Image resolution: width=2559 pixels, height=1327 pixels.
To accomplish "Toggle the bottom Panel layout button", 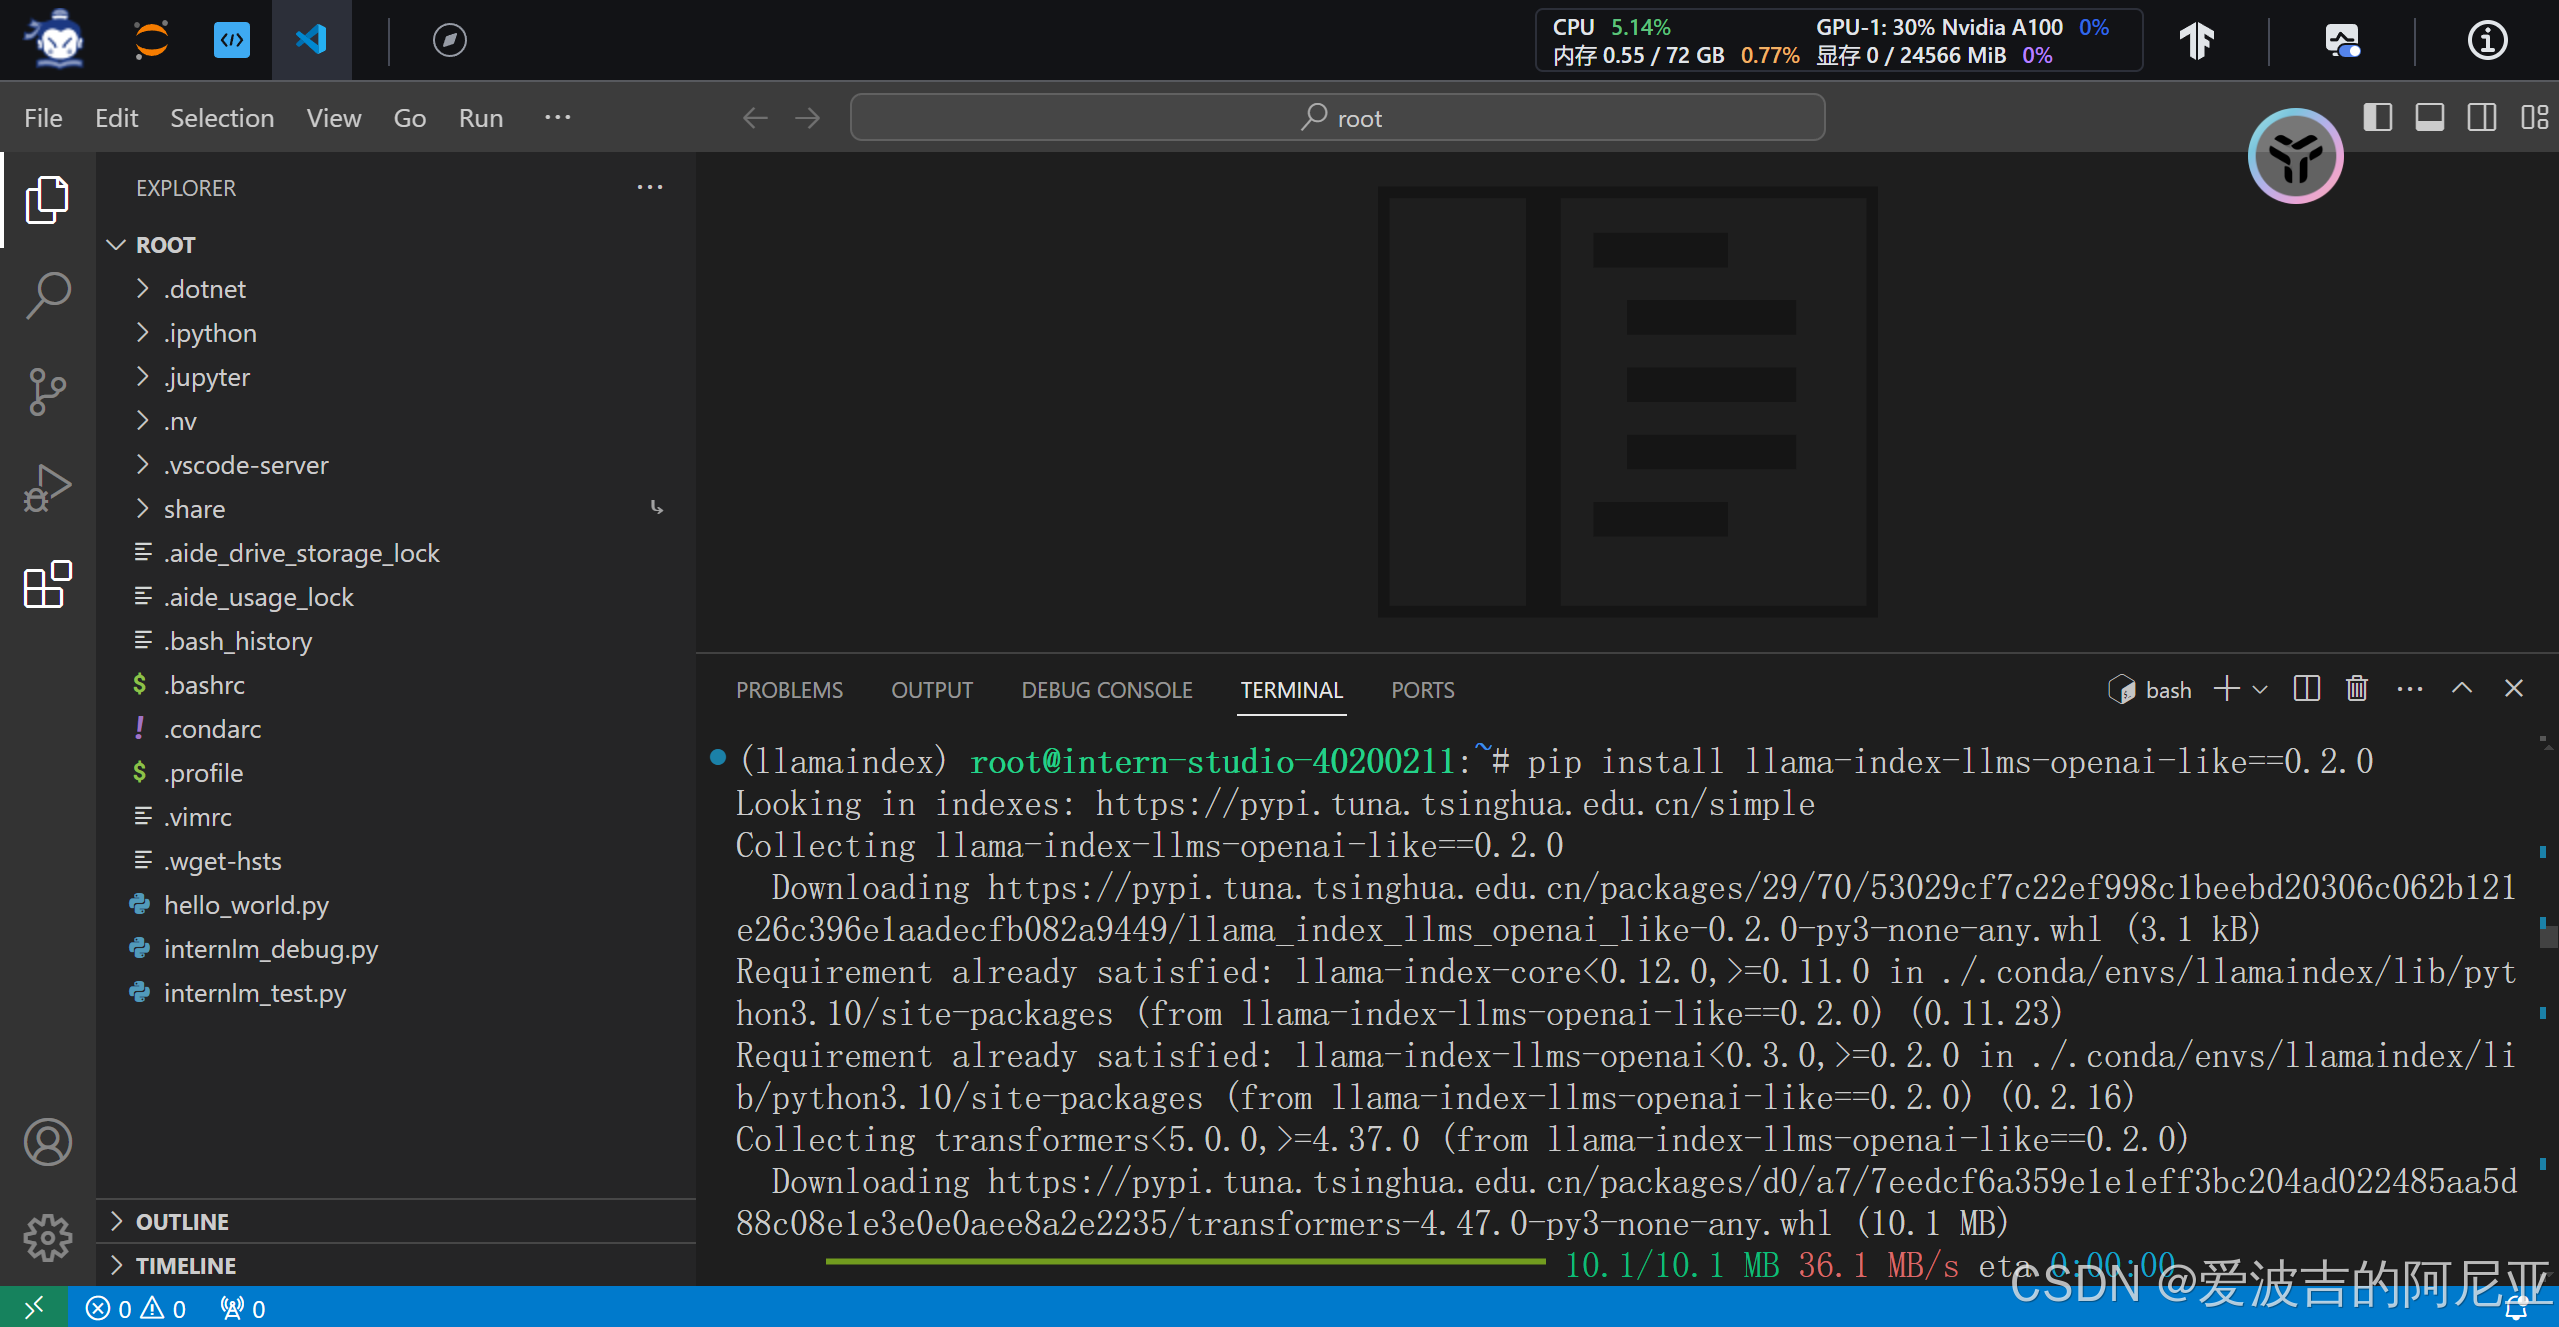I will tap(2430, 118).
